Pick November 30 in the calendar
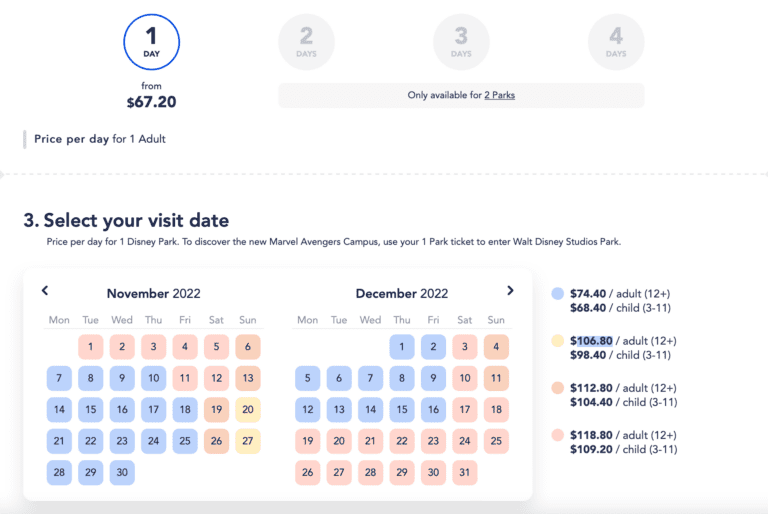 [x=122, y=471]
